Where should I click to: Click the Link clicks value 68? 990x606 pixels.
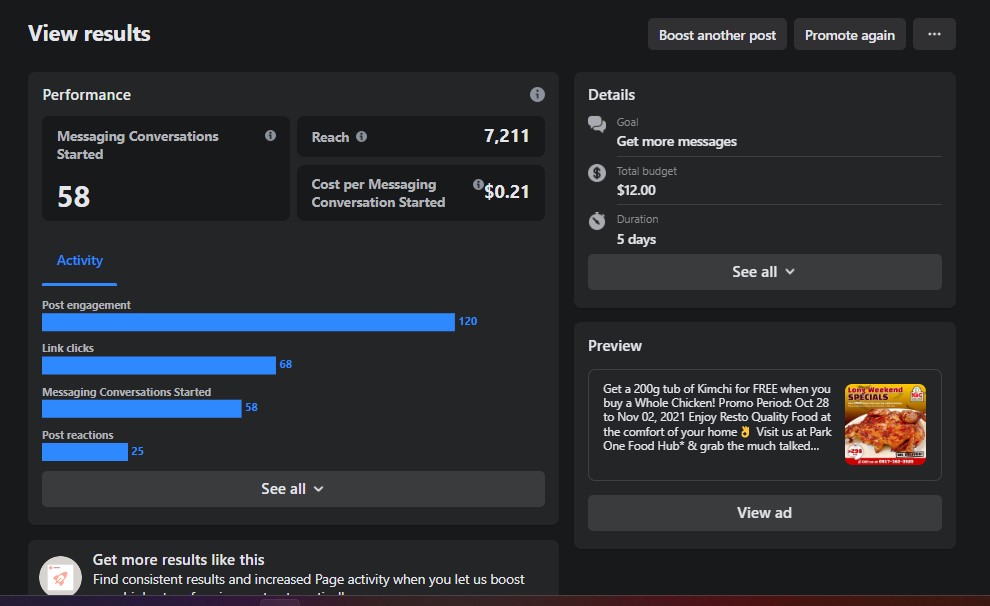(x=285, y=364)
